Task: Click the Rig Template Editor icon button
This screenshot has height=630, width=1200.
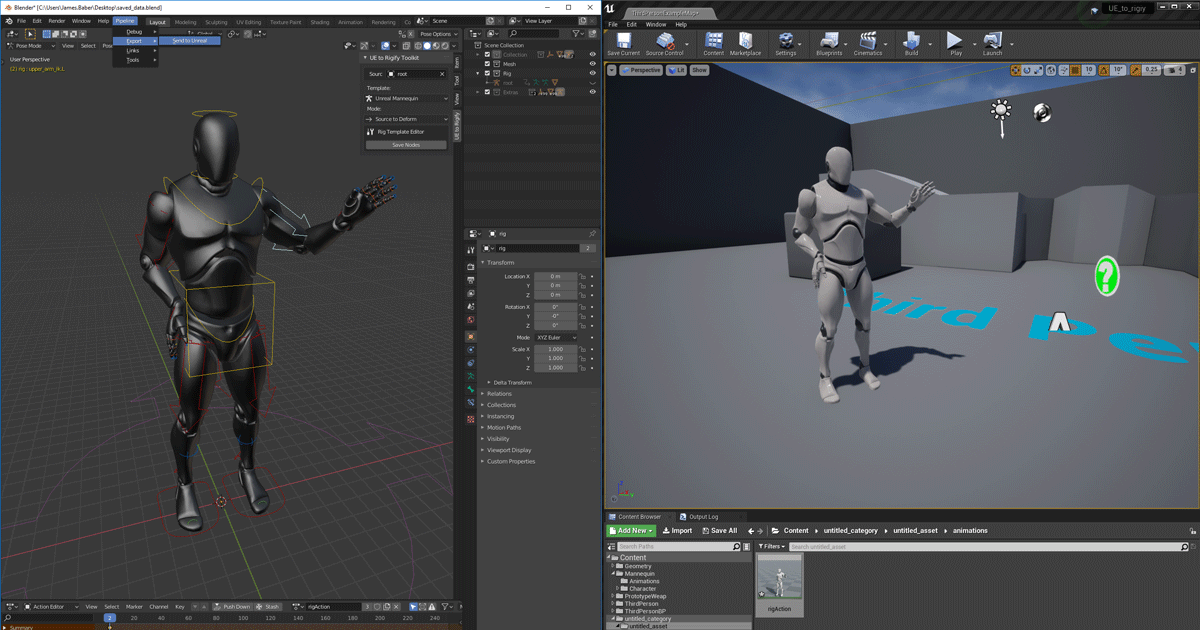Action: click(x=407, y=131)
